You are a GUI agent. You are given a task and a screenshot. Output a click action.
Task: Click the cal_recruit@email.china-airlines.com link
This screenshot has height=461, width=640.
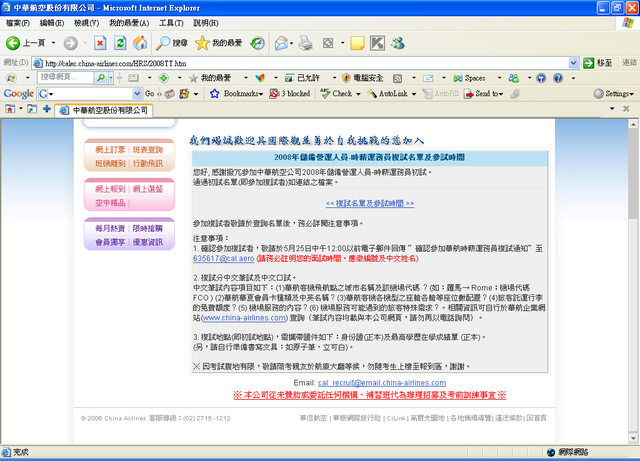coord(382,383)
